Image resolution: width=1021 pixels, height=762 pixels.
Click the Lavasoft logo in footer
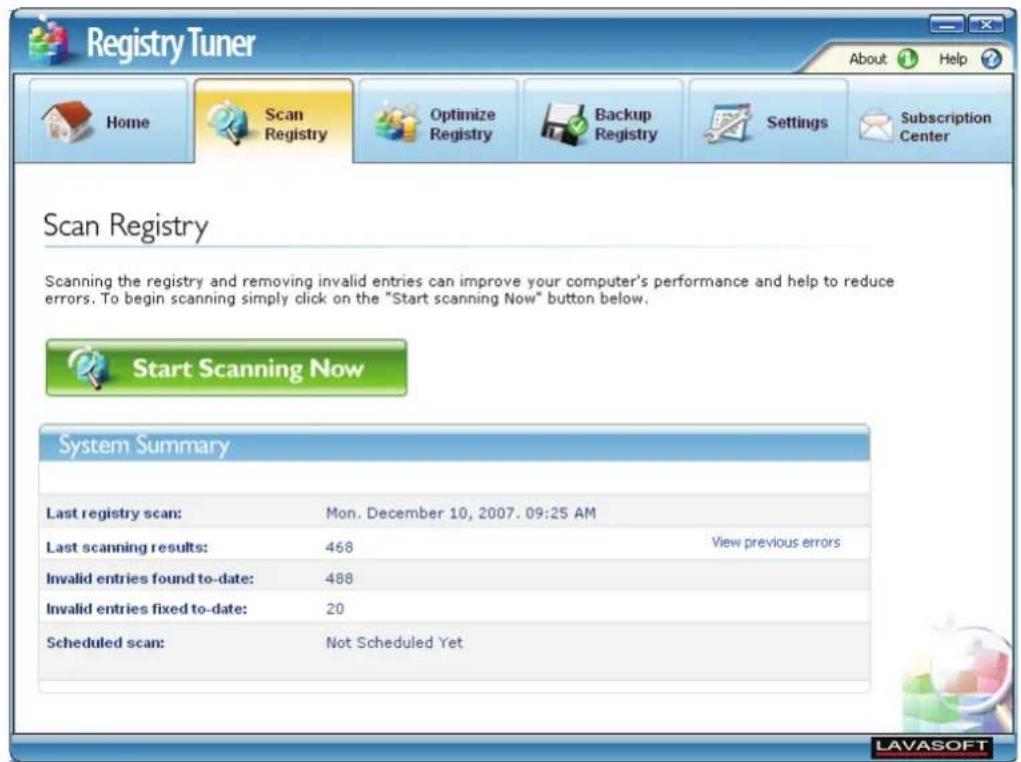(931, 746)
